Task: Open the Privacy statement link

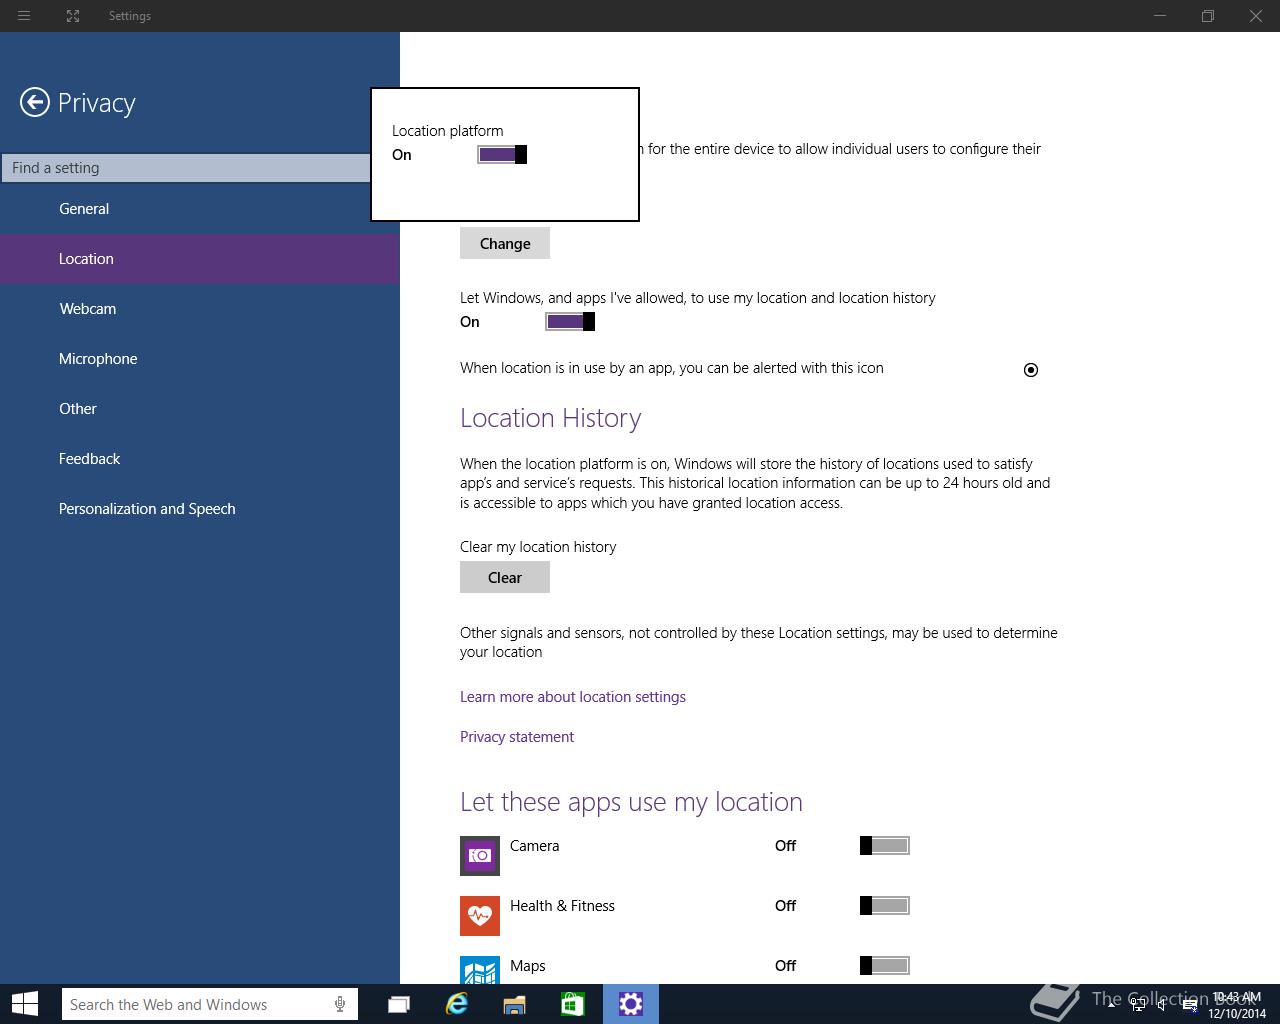Action: (517, 737)
